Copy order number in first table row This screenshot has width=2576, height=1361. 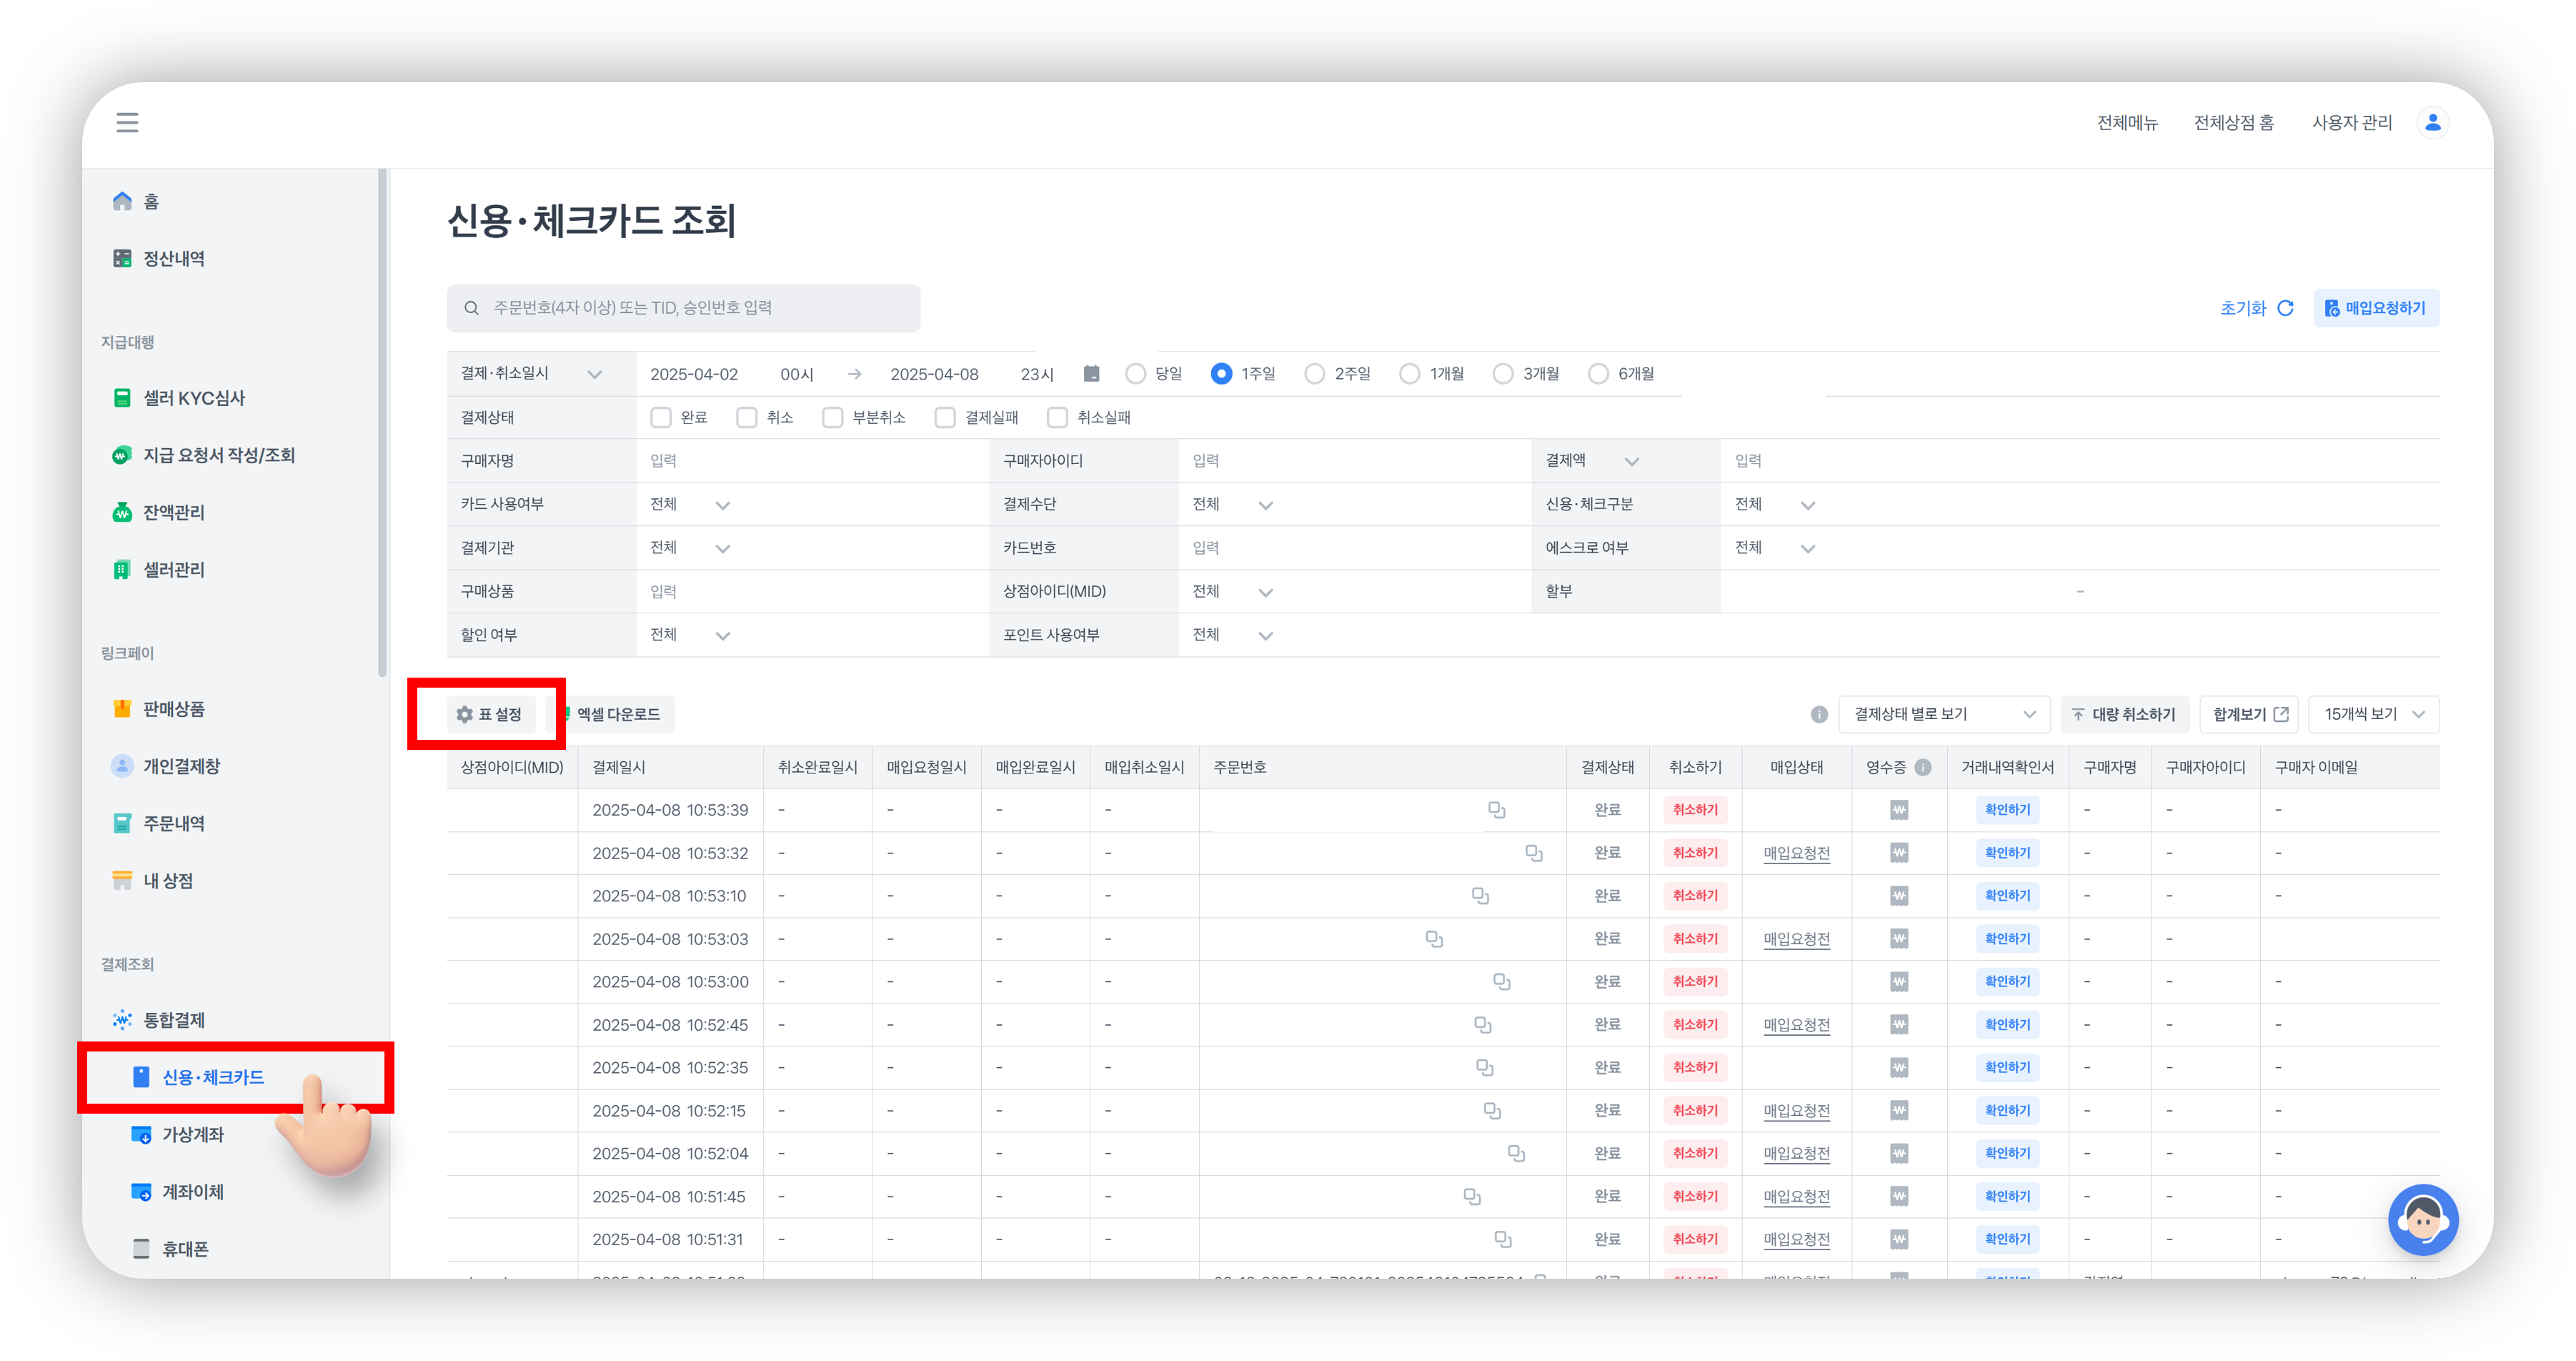(1496, 810)
